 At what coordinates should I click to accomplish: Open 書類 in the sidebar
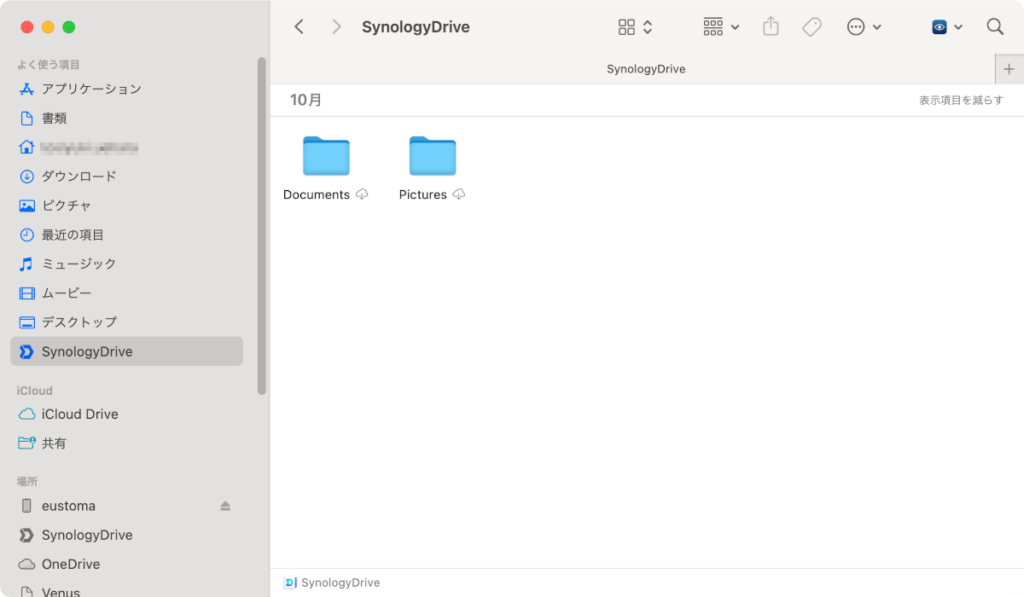pyautogui.click(x=127, y=118)
